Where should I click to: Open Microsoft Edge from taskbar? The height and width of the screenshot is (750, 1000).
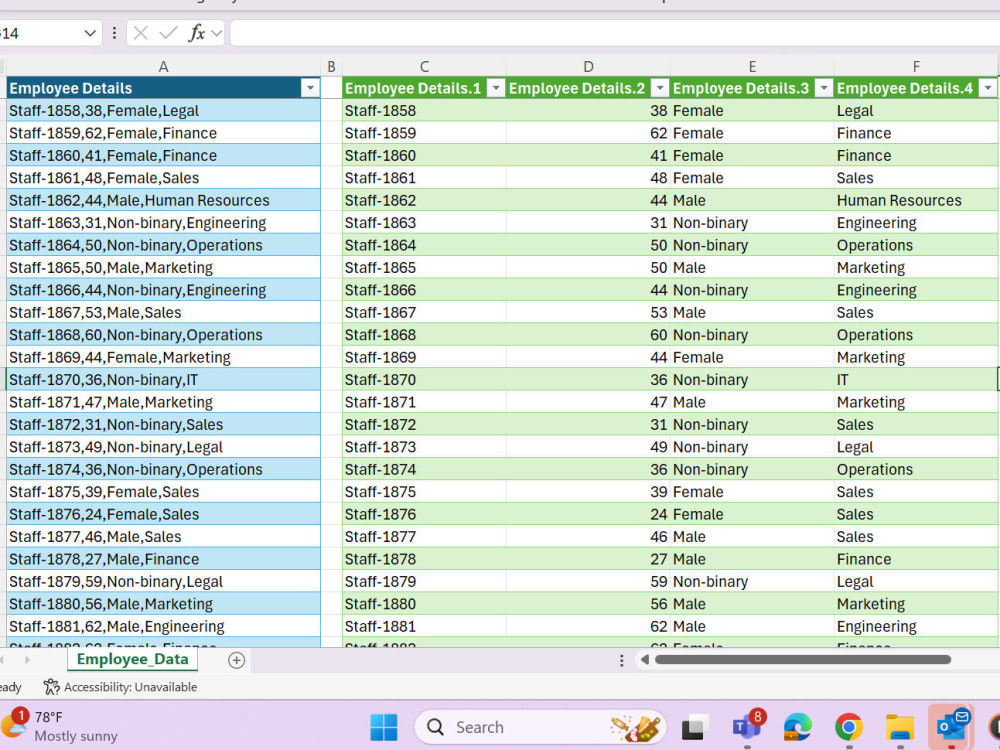[798, 728]
